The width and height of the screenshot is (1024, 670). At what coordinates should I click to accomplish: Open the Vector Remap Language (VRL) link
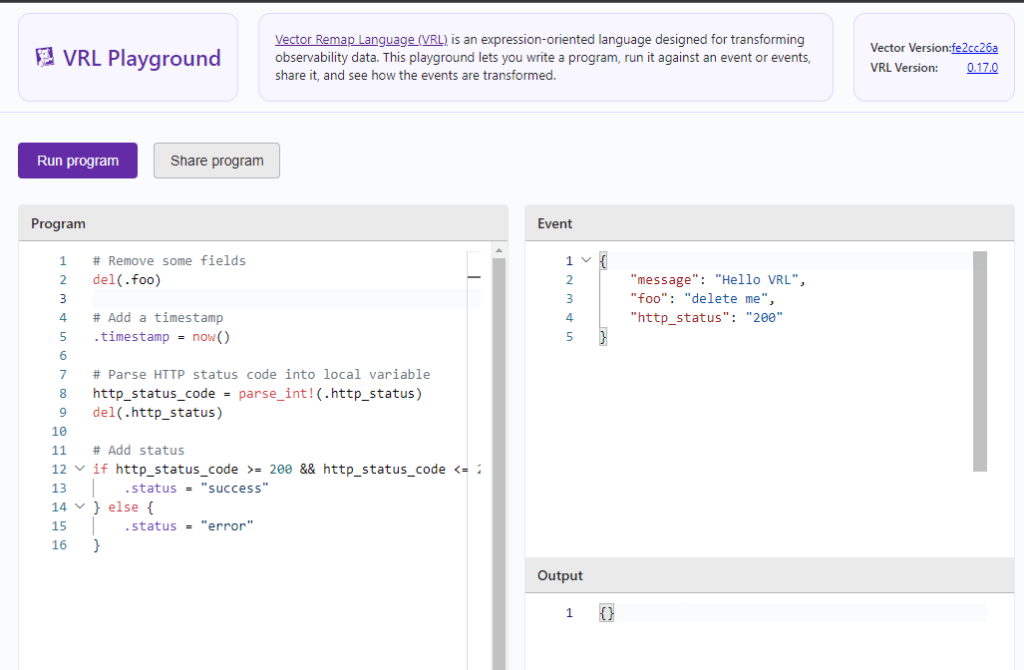pos(361,40)
